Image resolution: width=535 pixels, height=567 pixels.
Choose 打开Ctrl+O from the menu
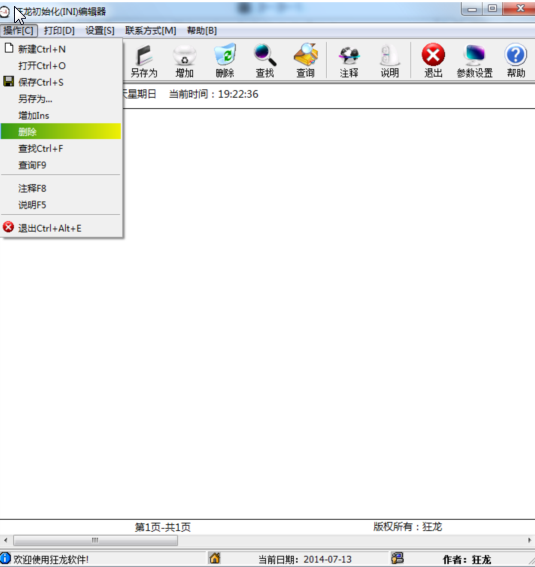click(x=61, y=65)
